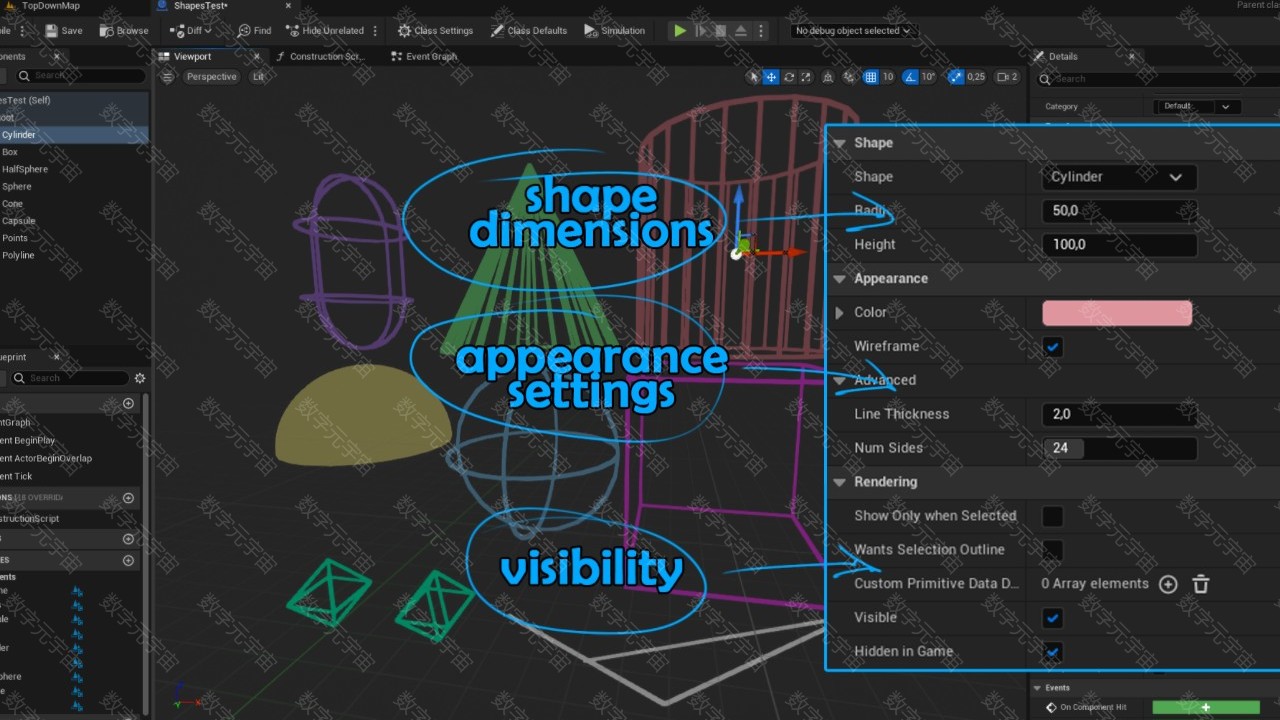Open the debug object selector dropdown

point(852,31)
